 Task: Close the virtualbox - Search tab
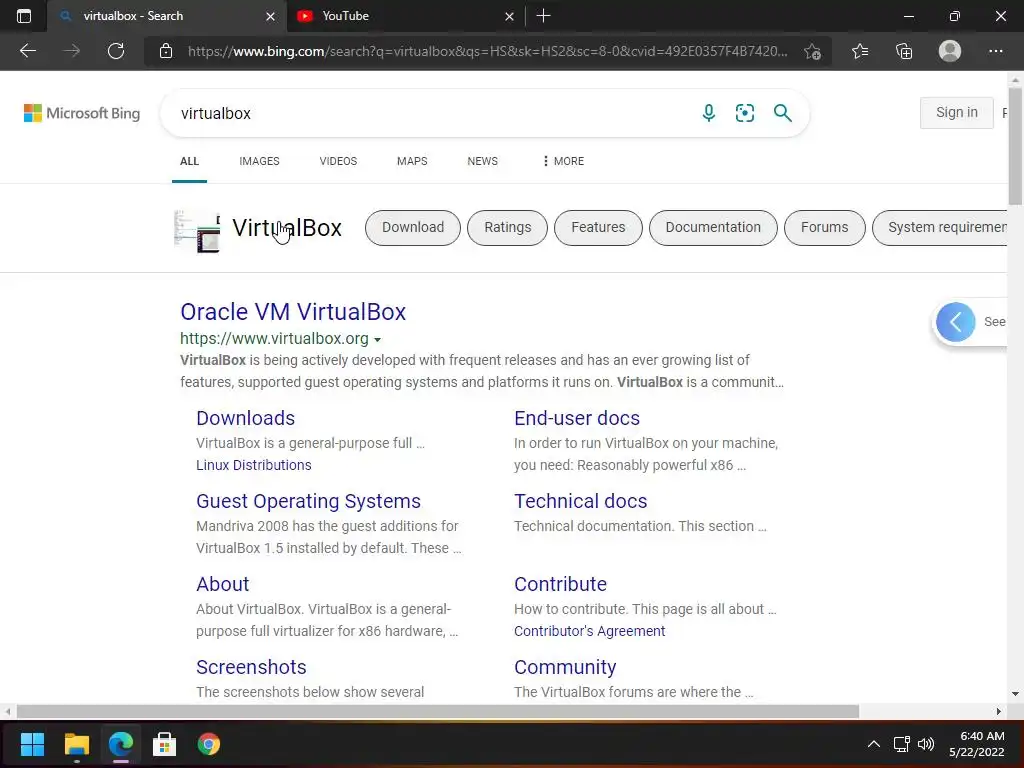[x=270, y=16]
